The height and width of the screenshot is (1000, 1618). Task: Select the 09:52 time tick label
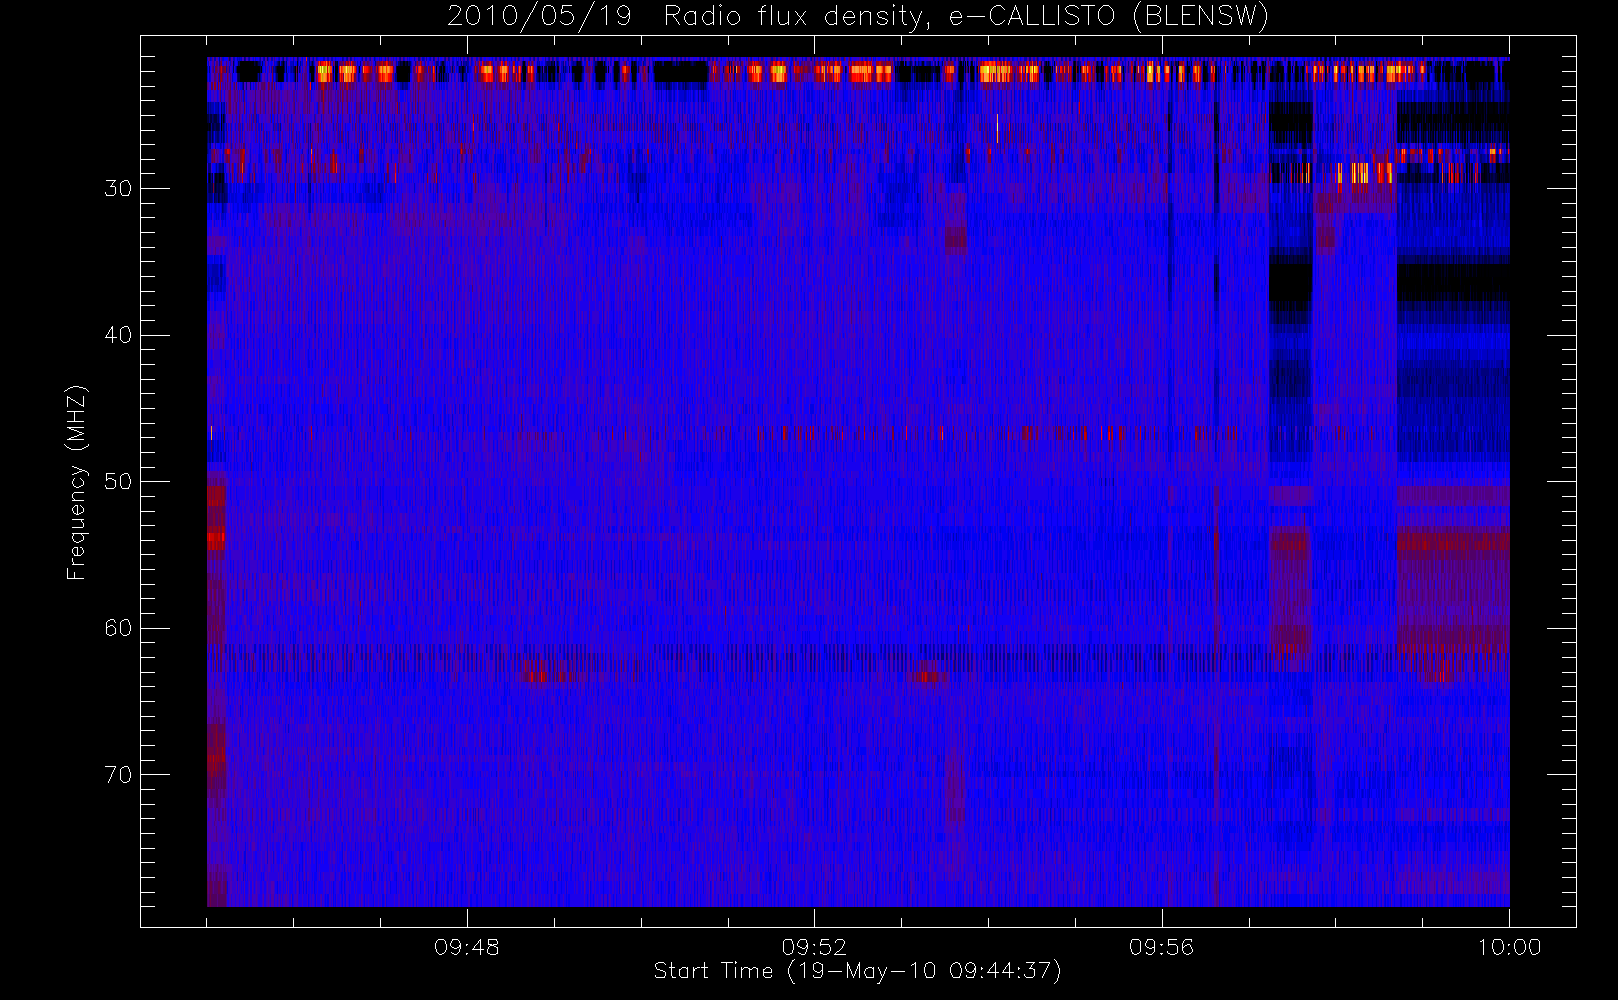click(814, 947)
